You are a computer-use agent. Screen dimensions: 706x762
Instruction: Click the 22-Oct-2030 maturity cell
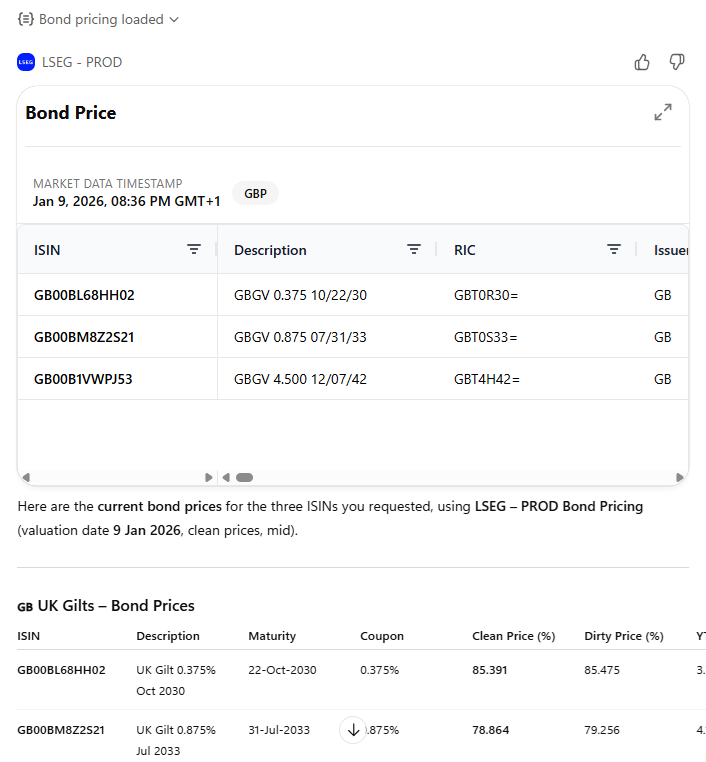282,670
